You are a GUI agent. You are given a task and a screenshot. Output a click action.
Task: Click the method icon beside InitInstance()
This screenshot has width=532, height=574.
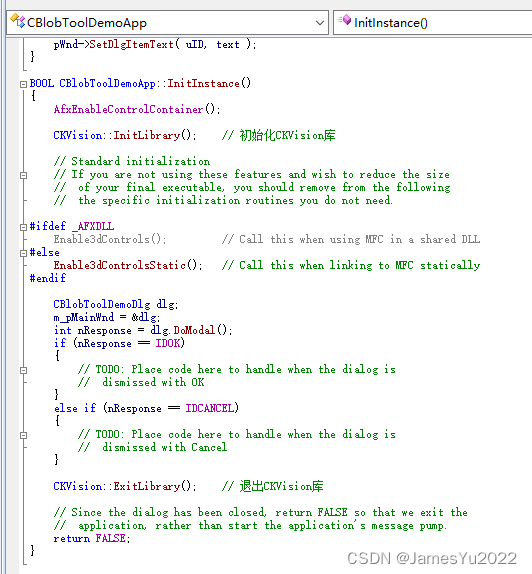344,20
